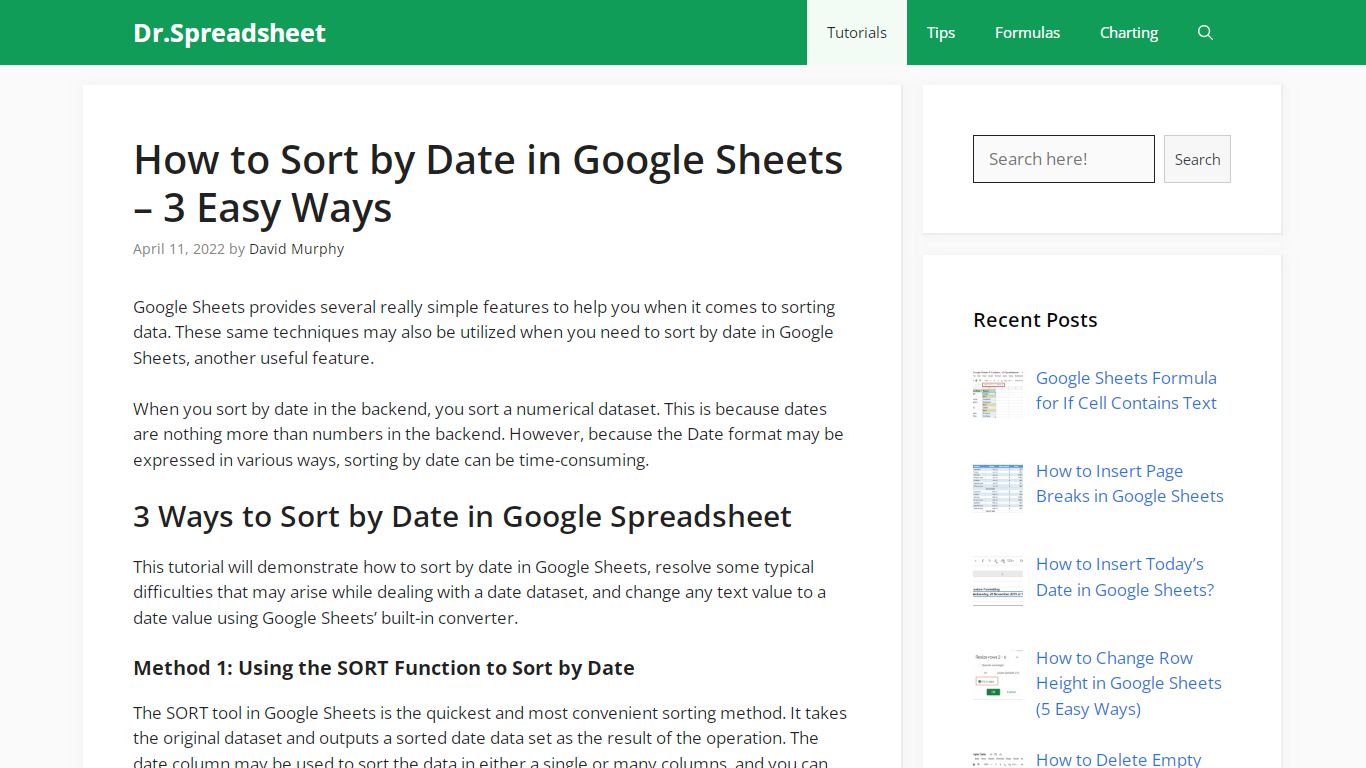The image size is (1366, 768).
Task: Click thumbnail for Insert Page Breaks post
Action: click(x=998, y=487)
